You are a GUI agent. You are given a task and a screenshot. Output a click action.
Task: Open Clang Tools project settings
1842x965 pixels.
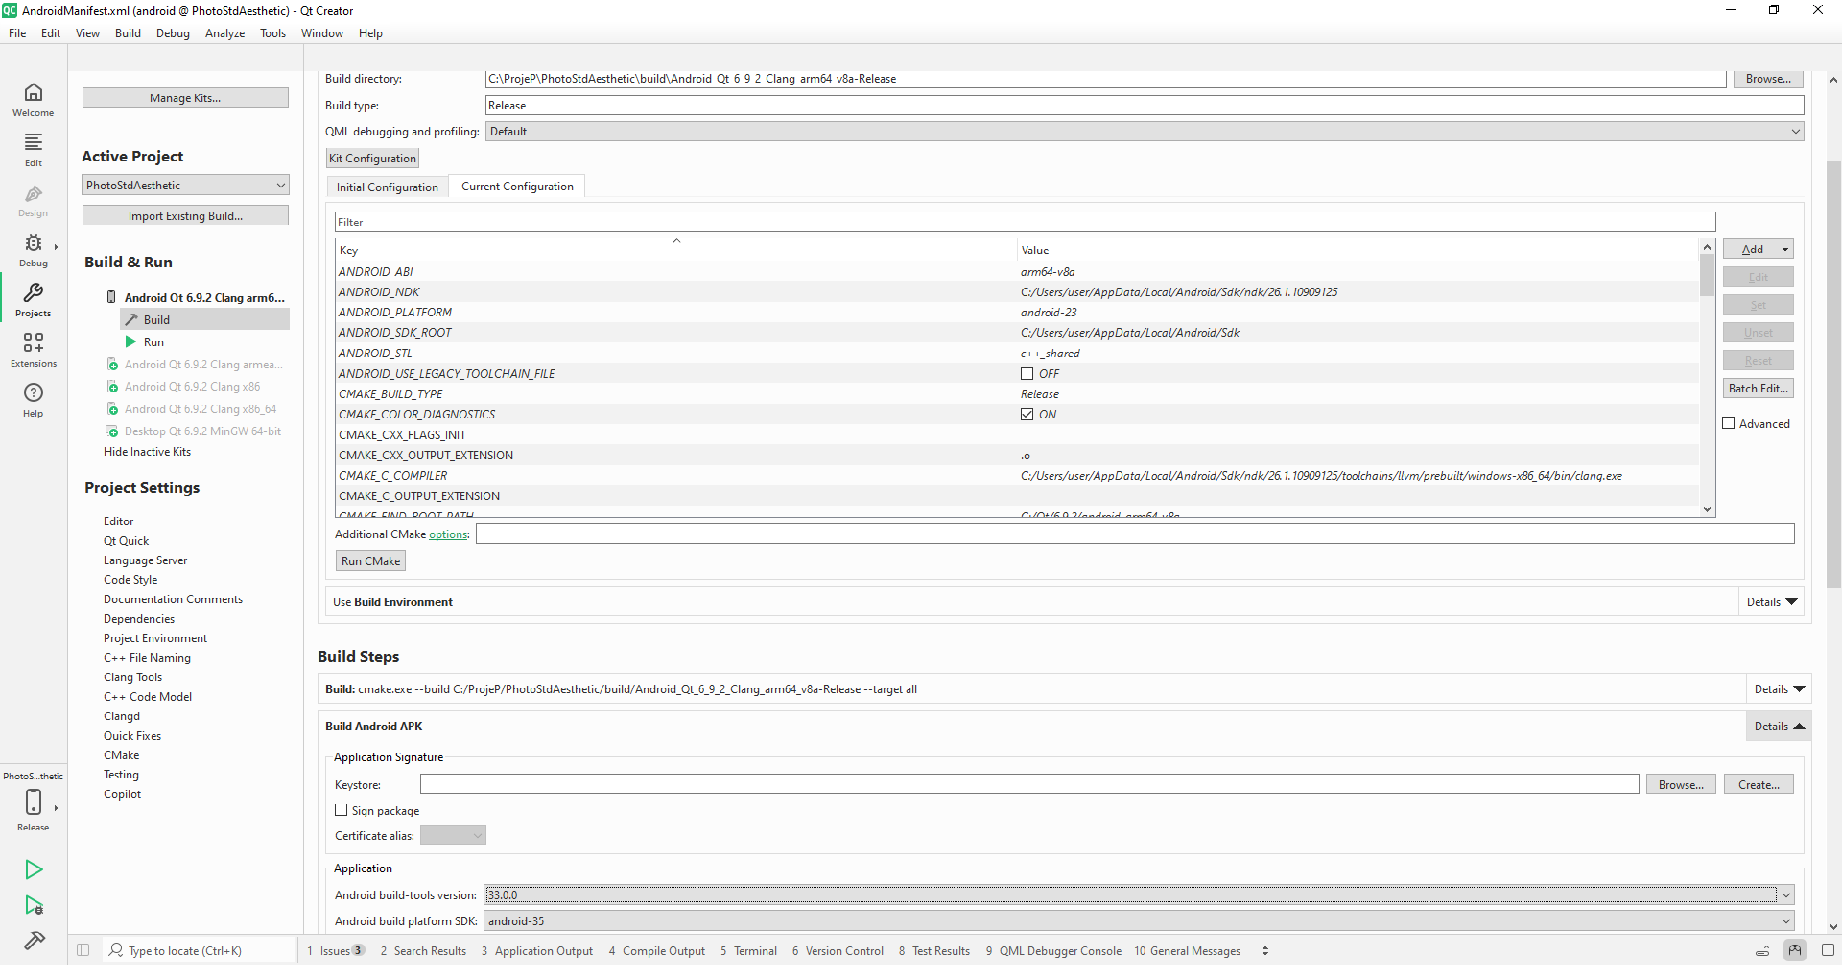coord(133,677)
